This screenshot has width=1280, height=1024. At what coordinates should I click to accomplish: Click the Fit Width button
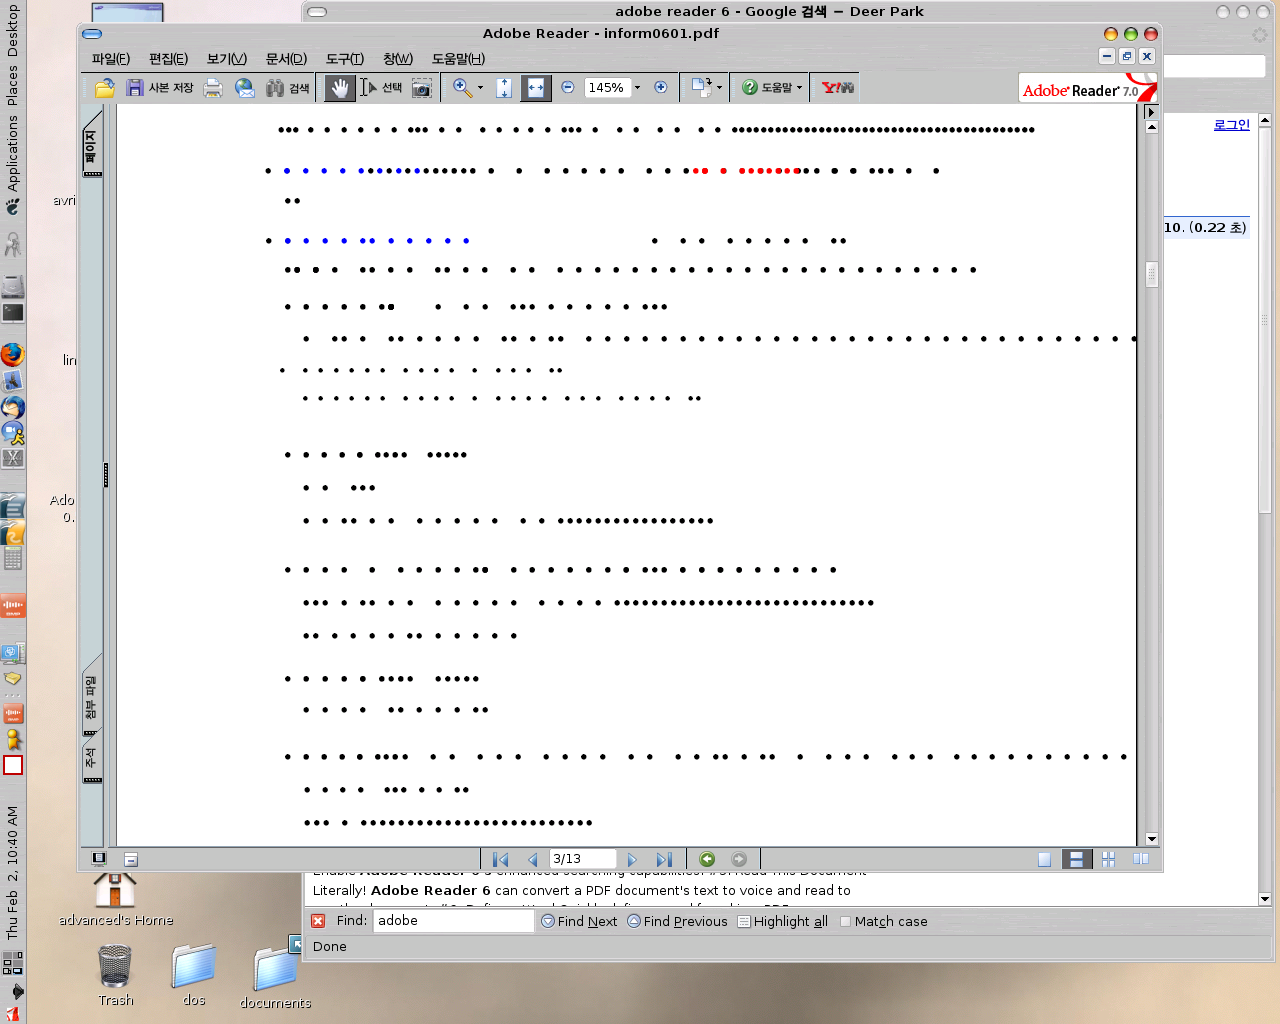tap(536, 88)
